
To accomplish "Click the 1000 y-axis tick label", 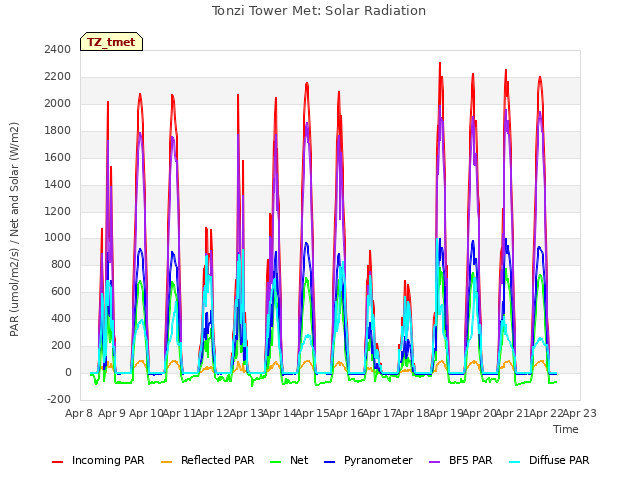I will pyautogui.click(x=58, y=238).
